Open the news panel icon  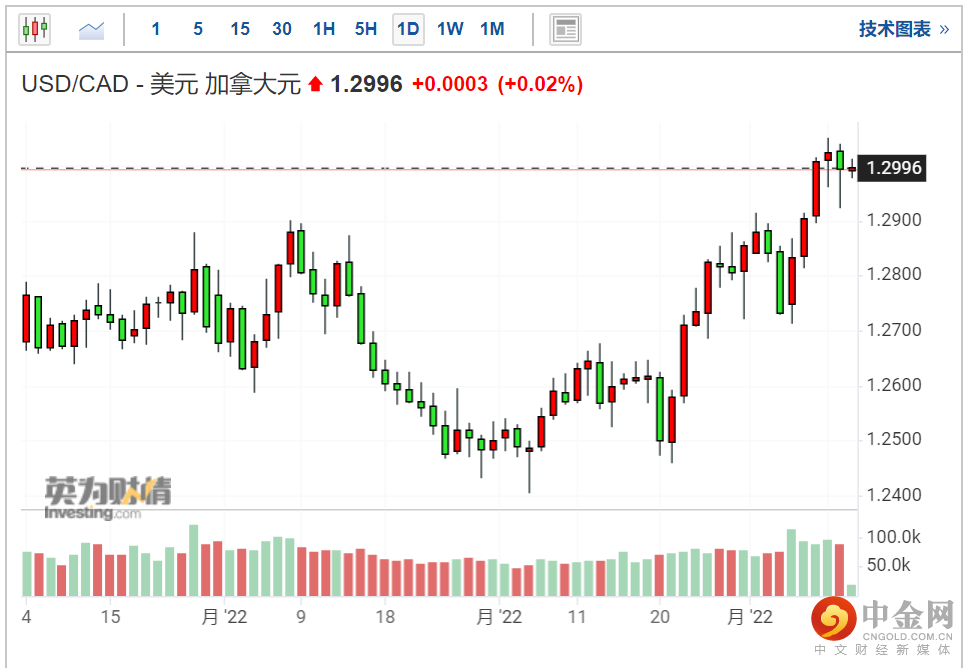click(x=566, y=29)
